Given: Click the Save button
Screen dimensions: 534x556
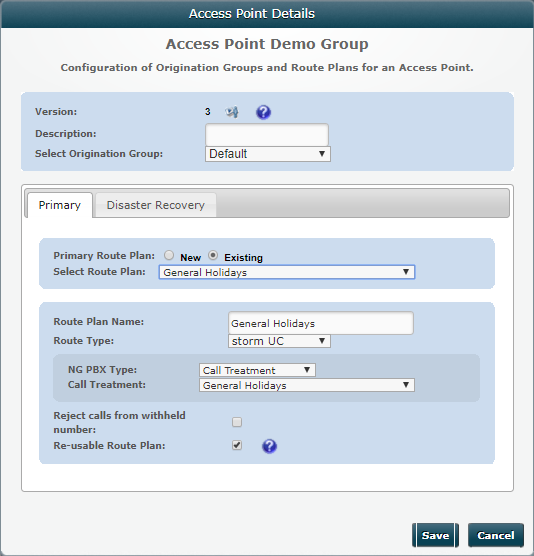Looking at the screenshot, I should pyautogui.click(x=435, y=535).
